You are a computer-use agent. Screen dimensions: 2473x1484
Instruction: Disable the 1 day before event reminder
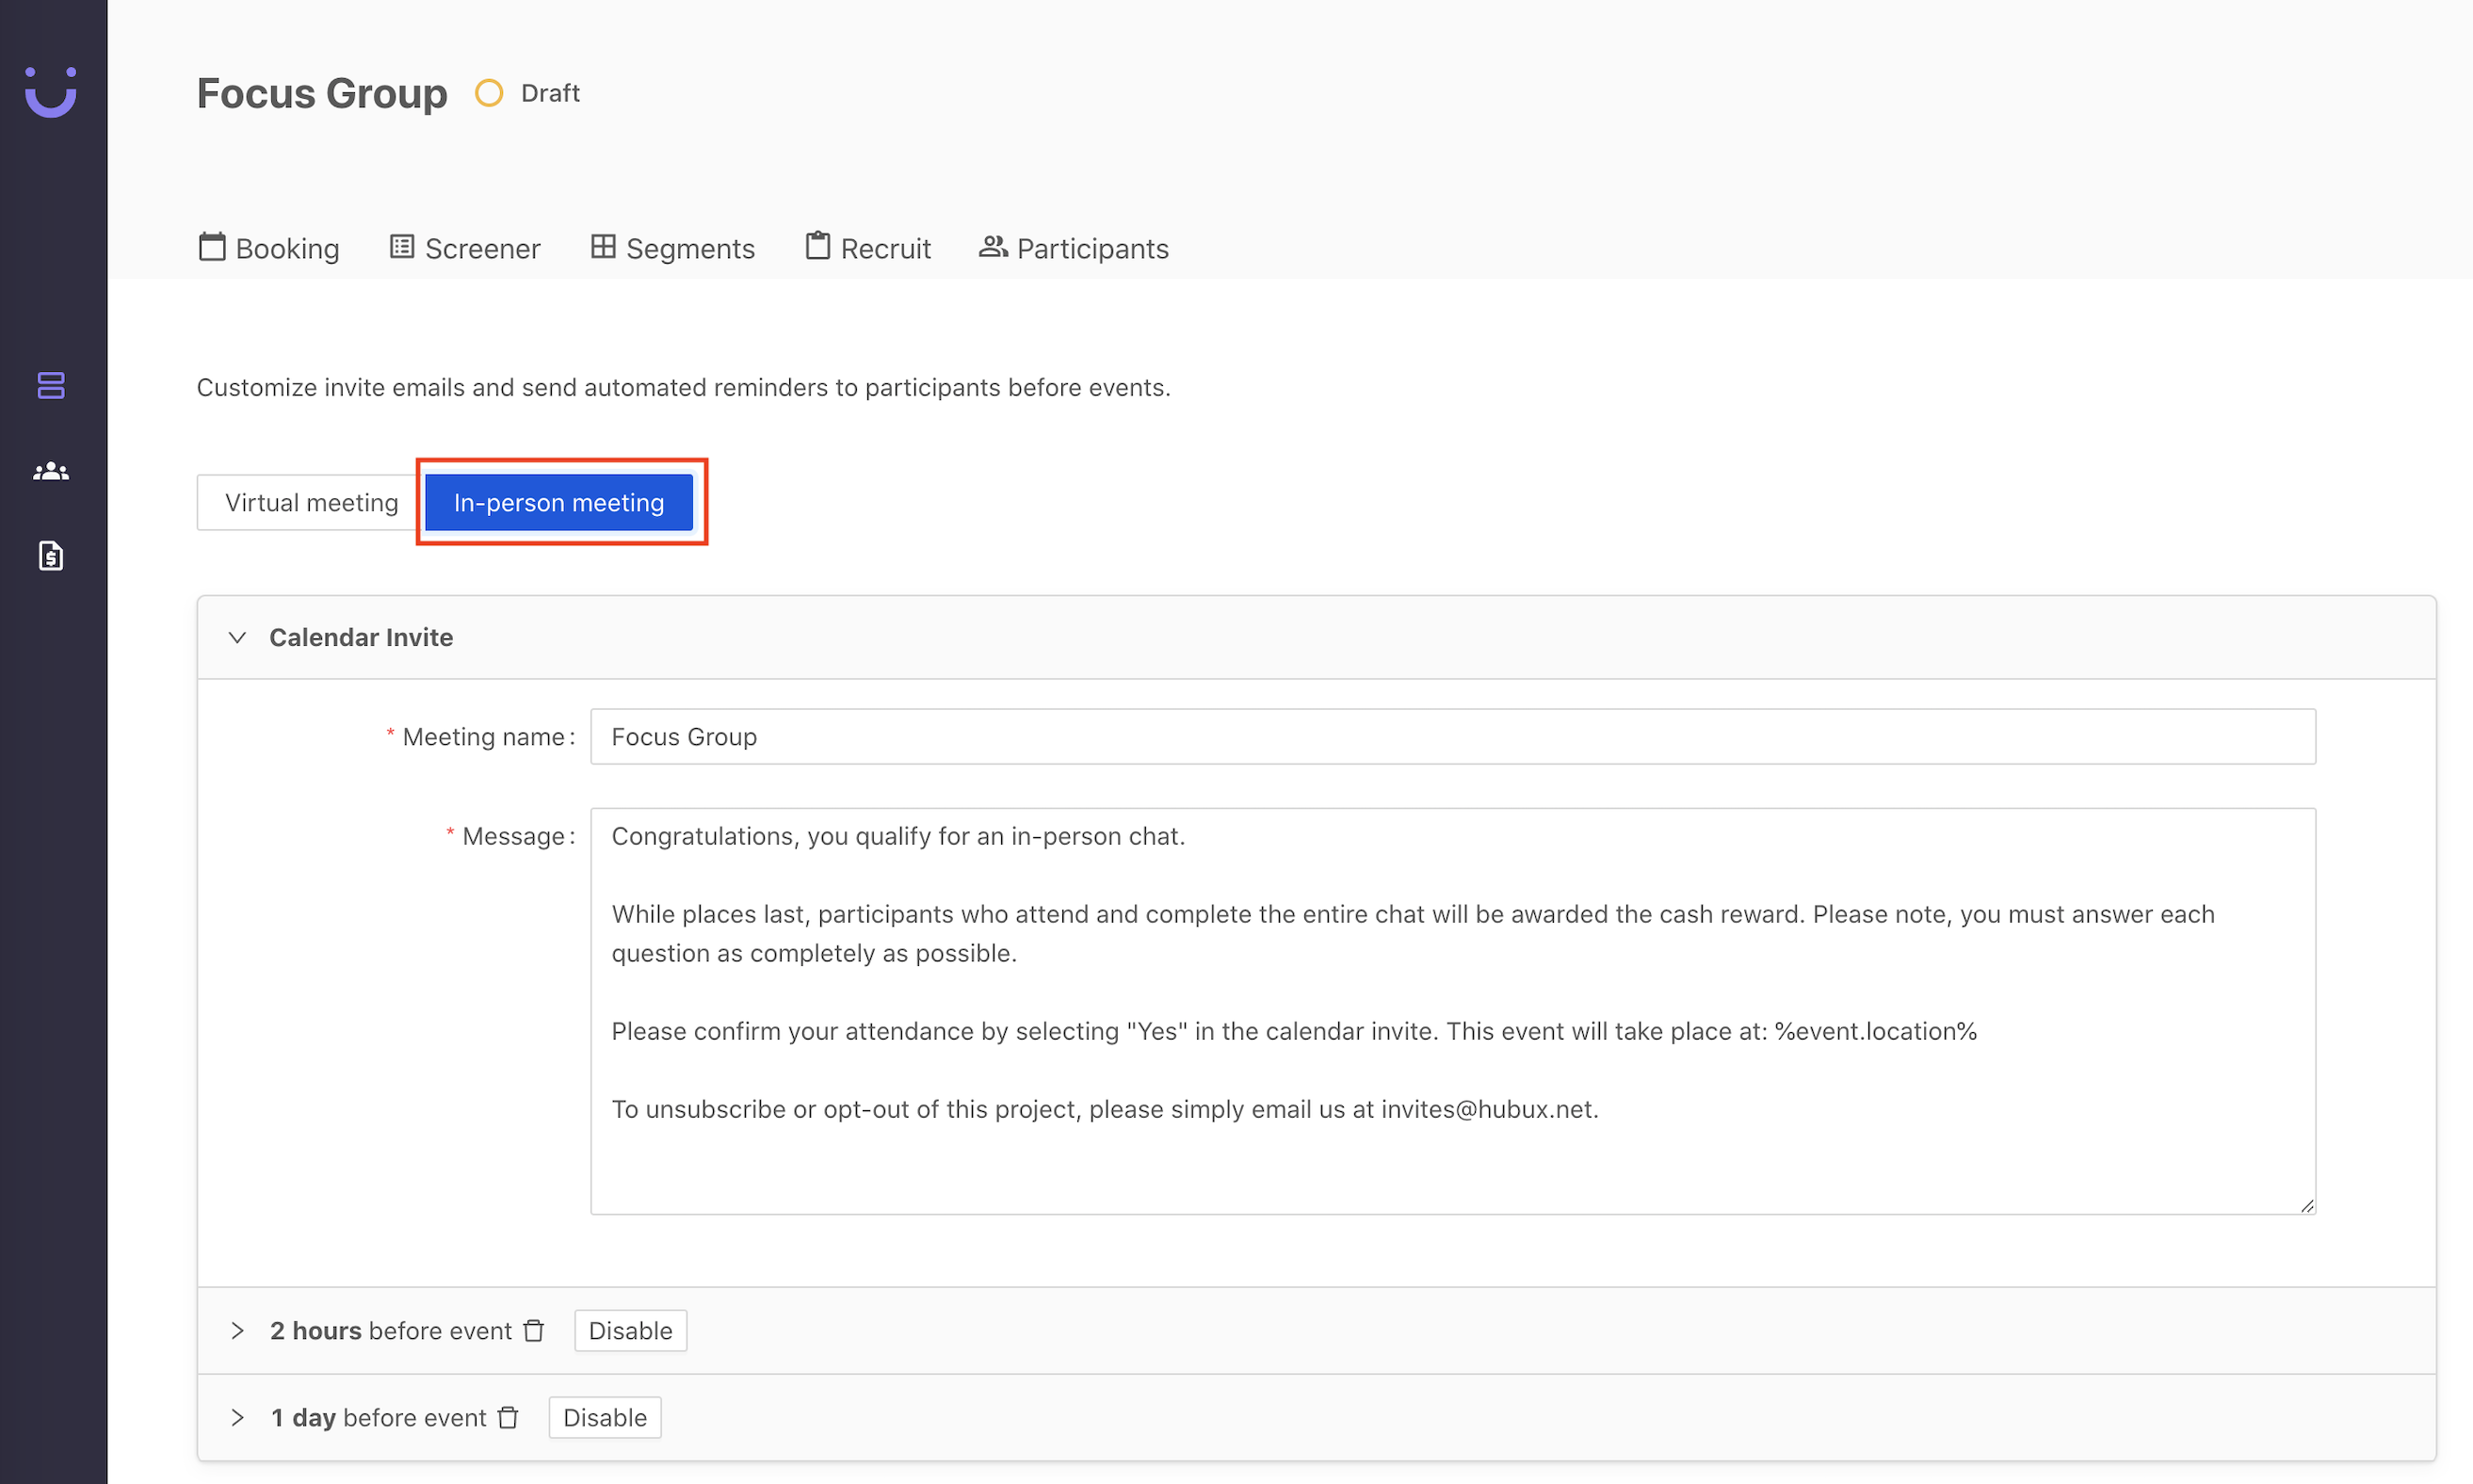(605, 1417)
